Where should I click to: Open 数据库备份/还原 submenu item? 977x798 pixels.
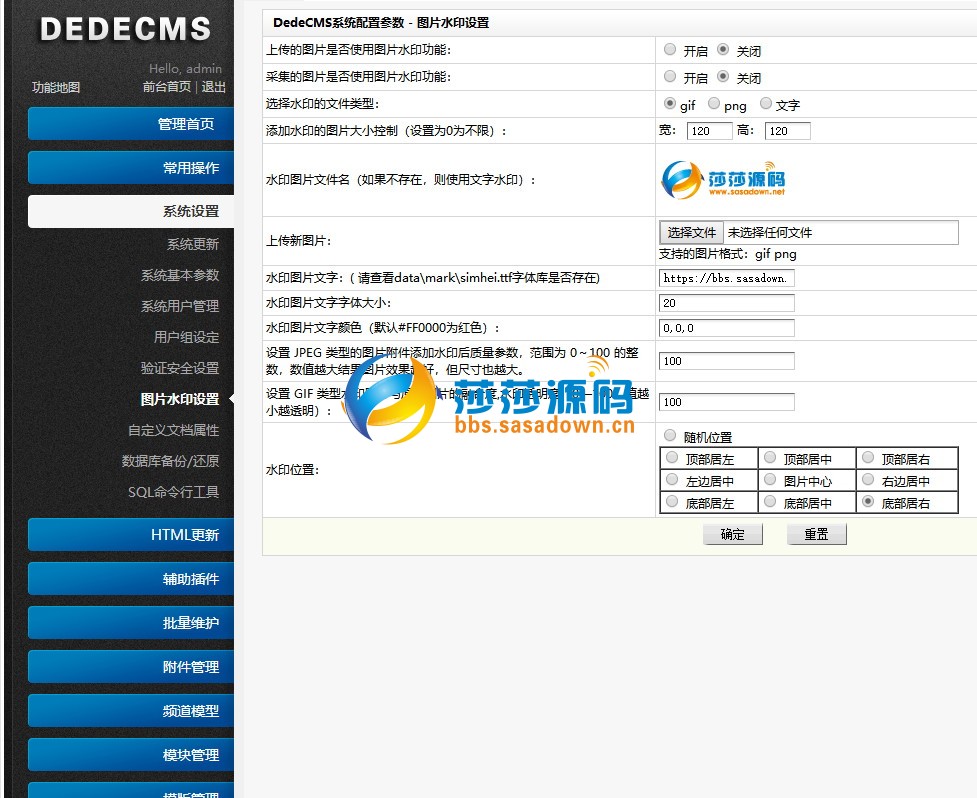coord(170,461)
